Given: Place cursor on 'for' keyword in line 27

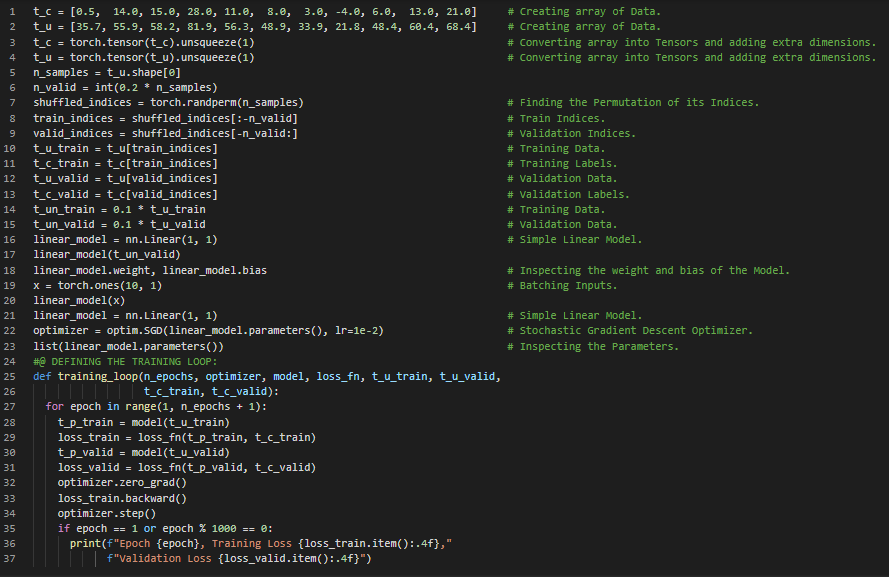Looking at the screenshot, I should [54, 407].
